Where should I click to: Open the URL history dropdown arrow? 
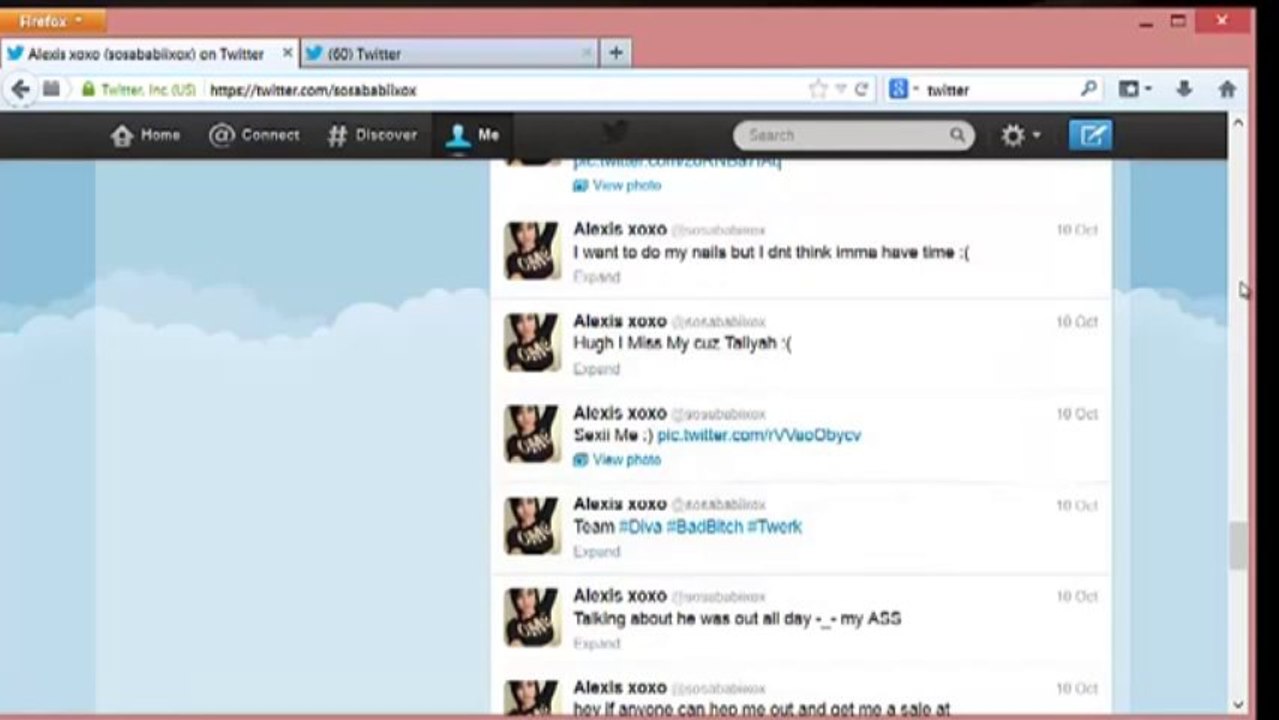[x=841, y=89]
